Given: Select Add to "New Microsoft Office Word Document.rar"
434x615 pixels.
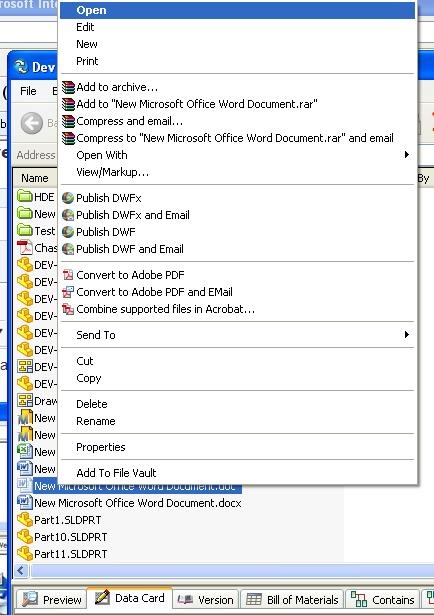Looking at the screenshot, I should 237,104.
